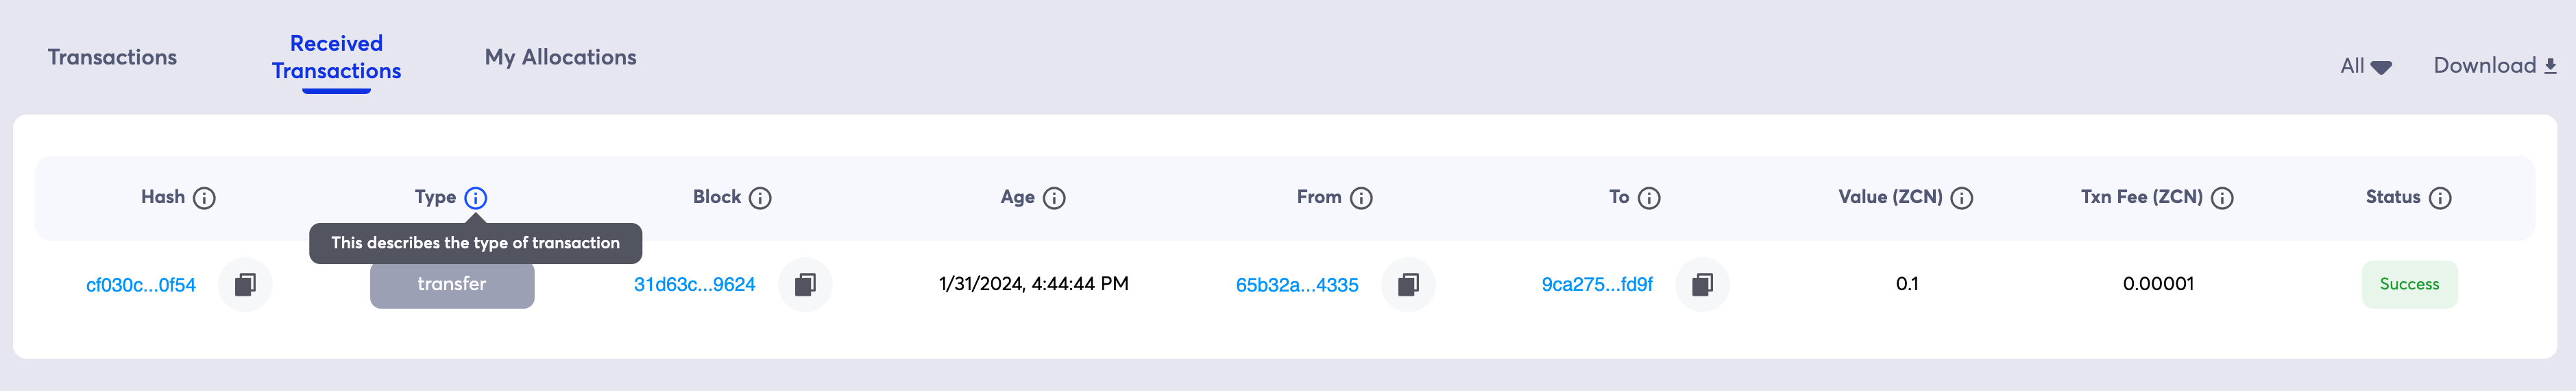Image resolution: width=2576 pixels, height=391 pixels.
Task: Click the Age column info icon
Action: [x=1054, y=198]
